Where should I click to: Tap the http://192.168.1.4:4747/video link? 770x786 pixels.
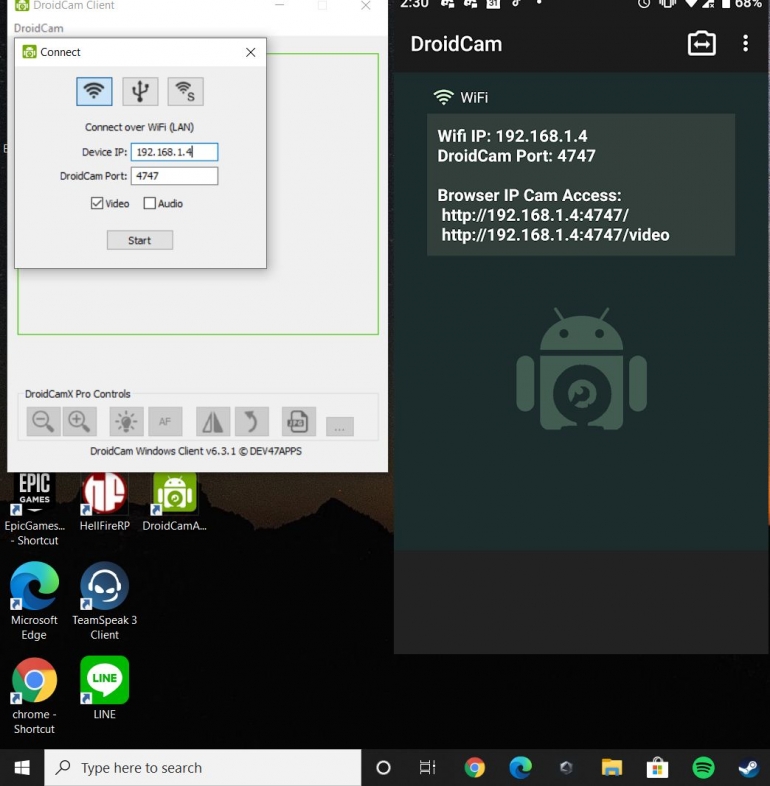555,235
